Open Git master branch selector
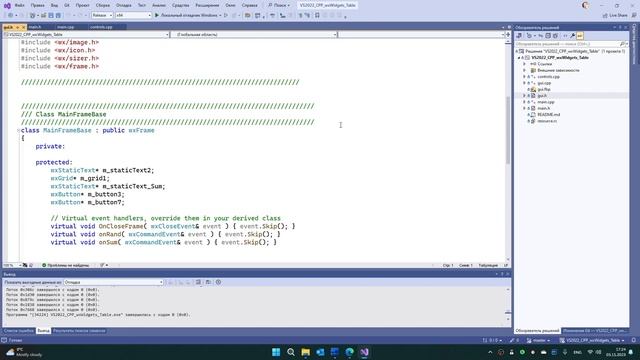Image resolution: width=640 pixels, height=360 pixels. (x=538, y=340)
